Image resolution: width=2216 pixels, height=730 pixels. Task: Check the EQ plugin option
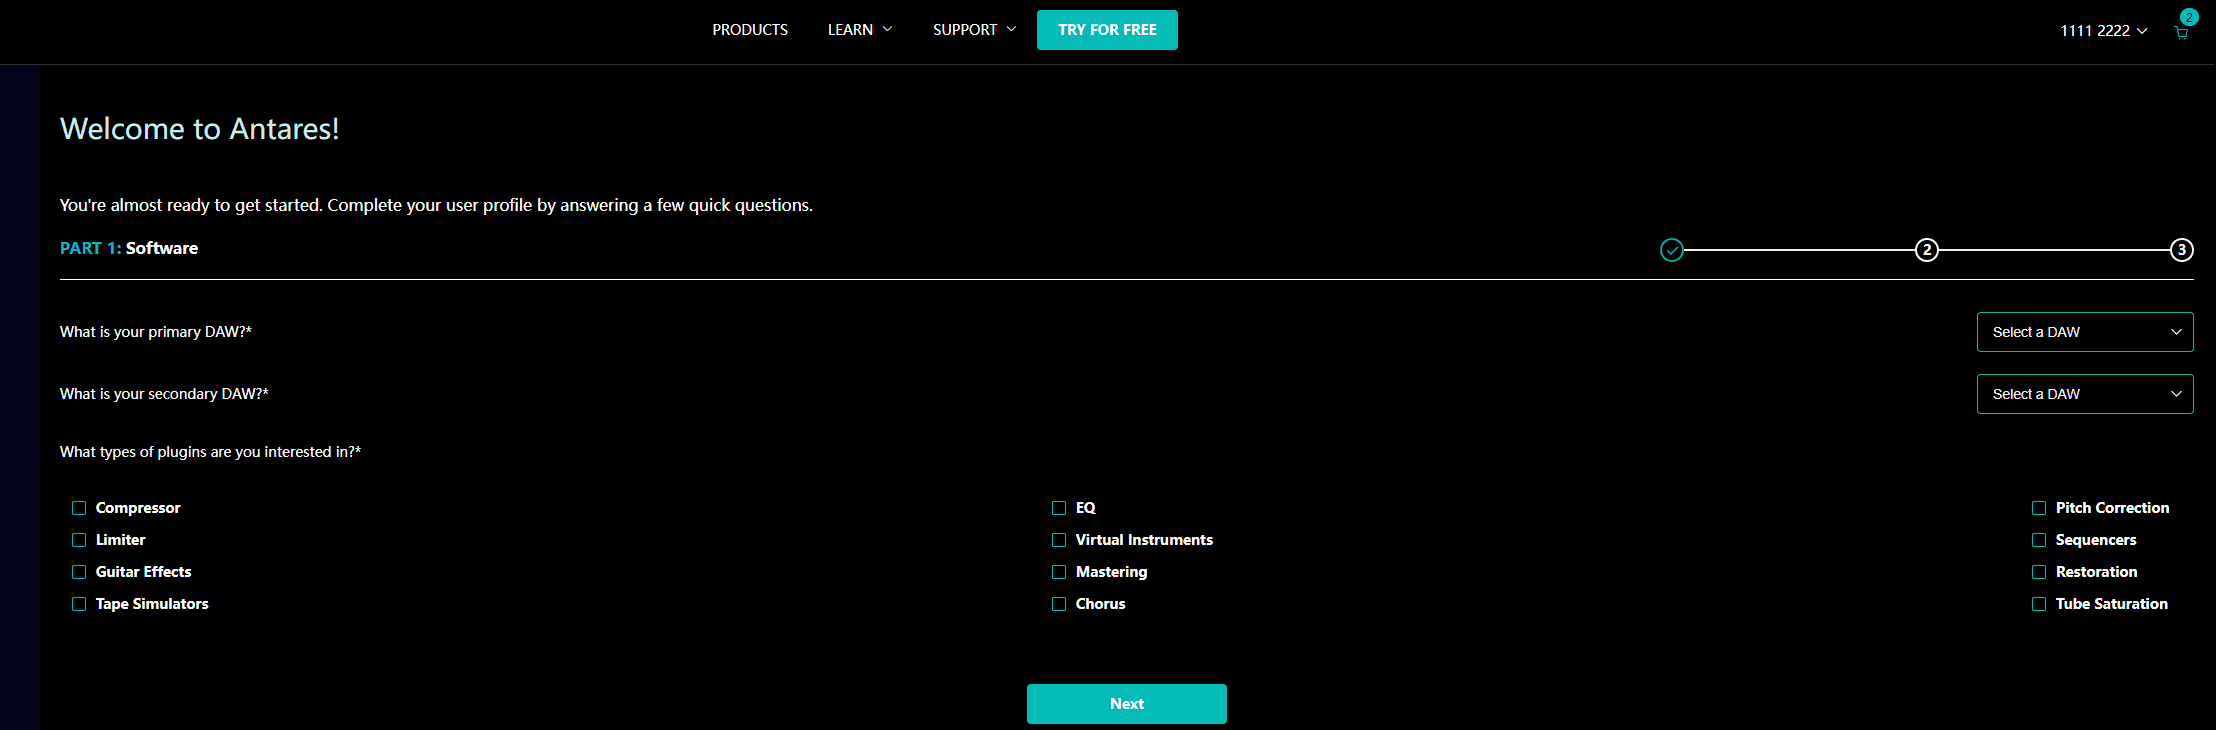(x=1059, y=508)
